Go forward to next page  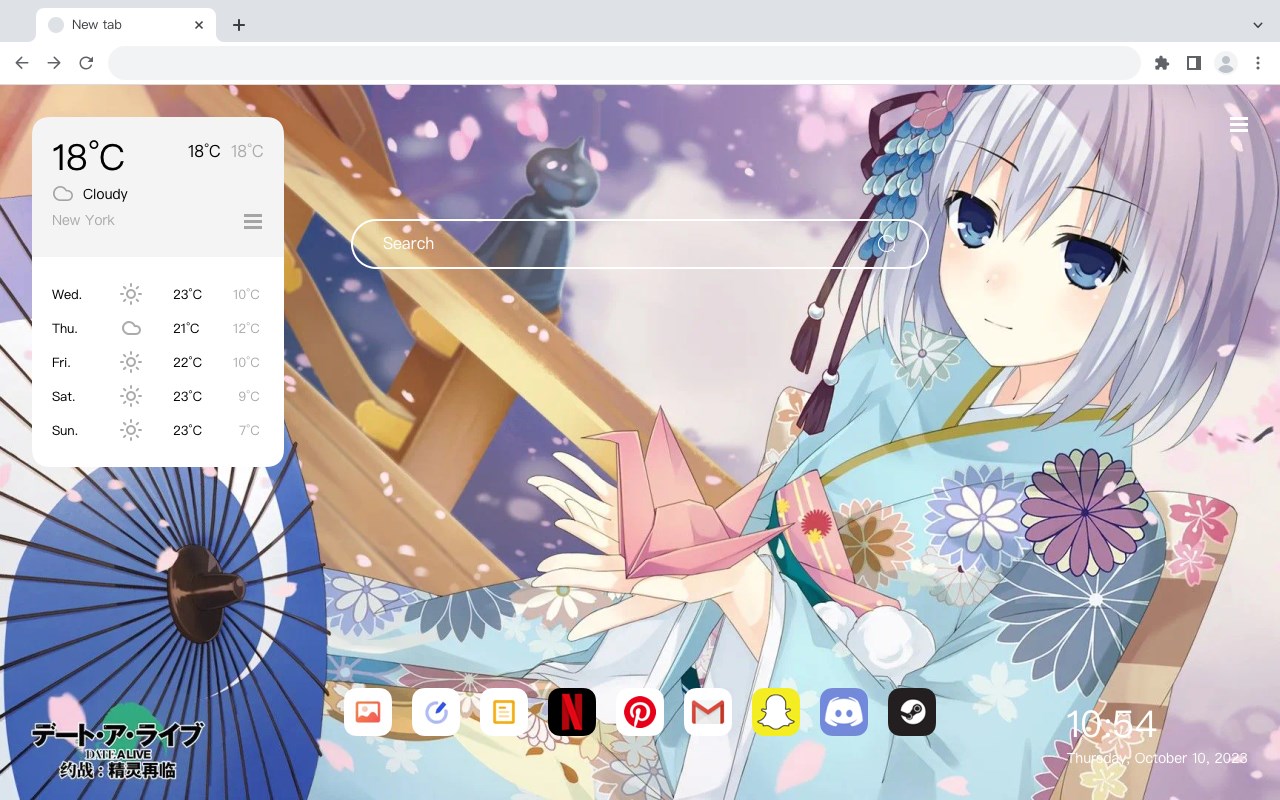coord(54,63)
